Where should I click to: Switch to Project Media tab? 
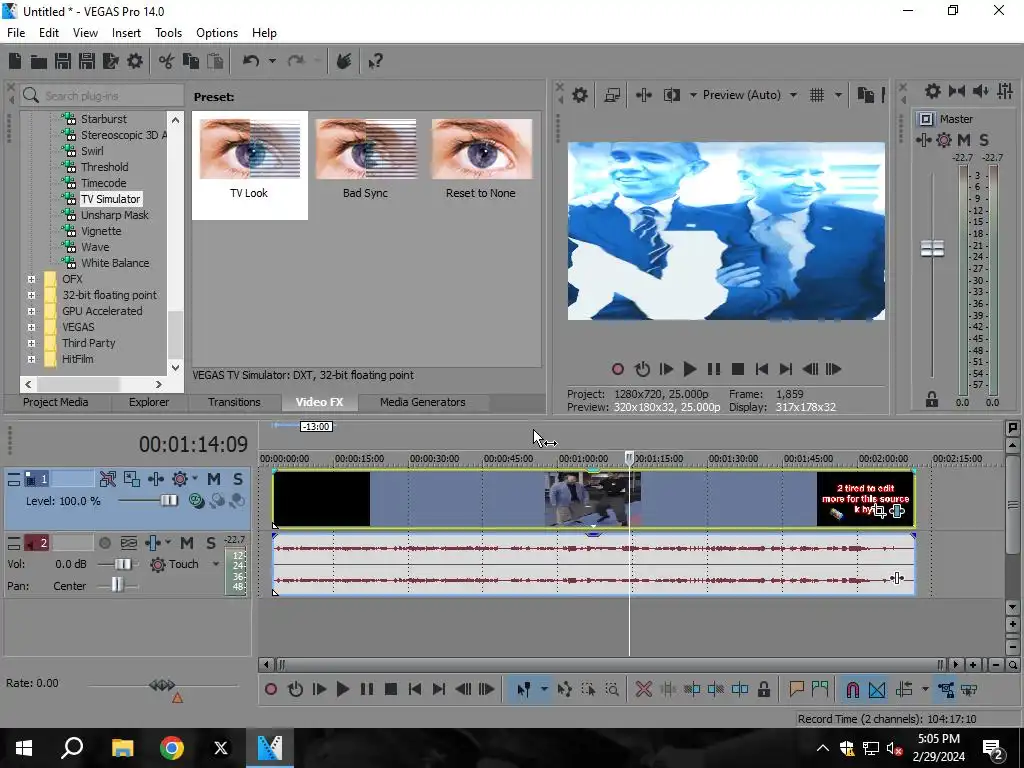pyautogui.click(x=56, y=402)
